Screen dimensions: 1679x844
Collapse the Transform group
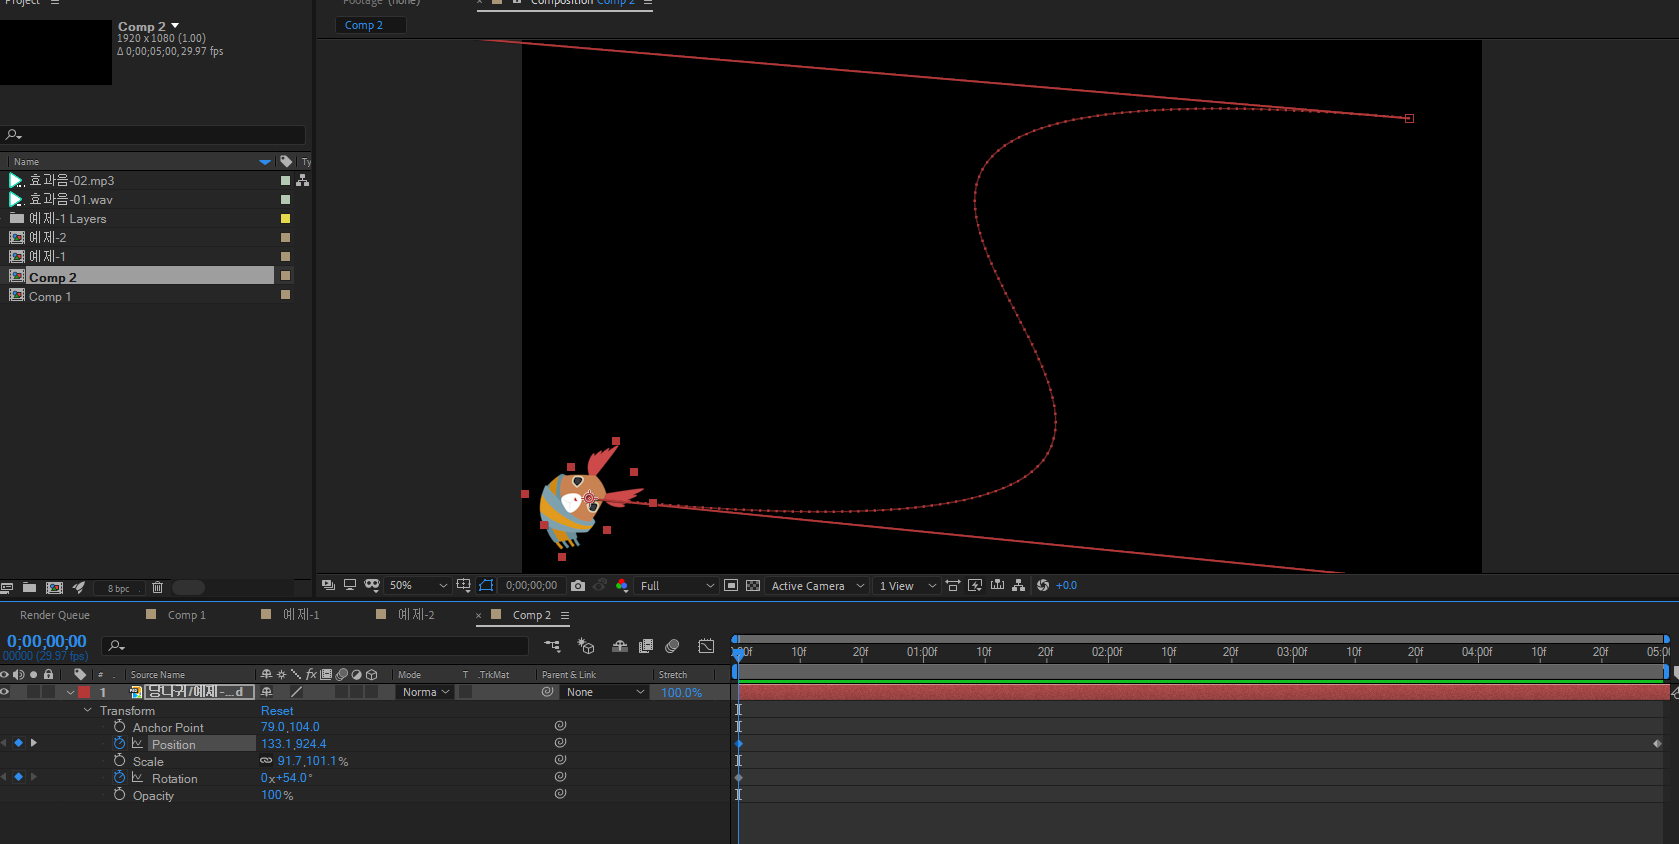click(88, 710)
